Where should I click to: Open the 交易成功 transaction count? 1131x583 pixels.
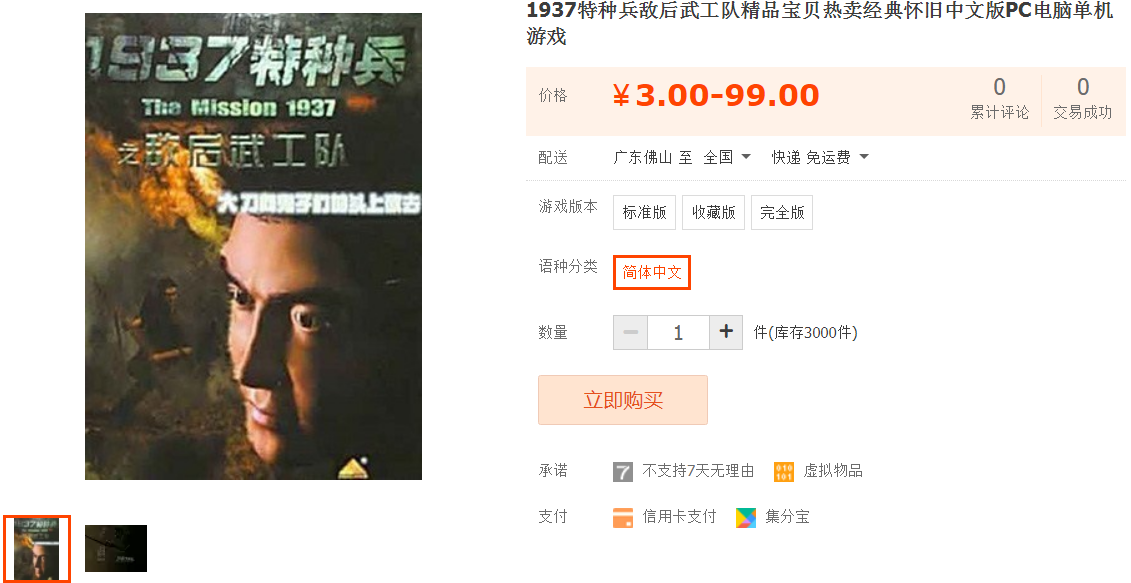1083,99
